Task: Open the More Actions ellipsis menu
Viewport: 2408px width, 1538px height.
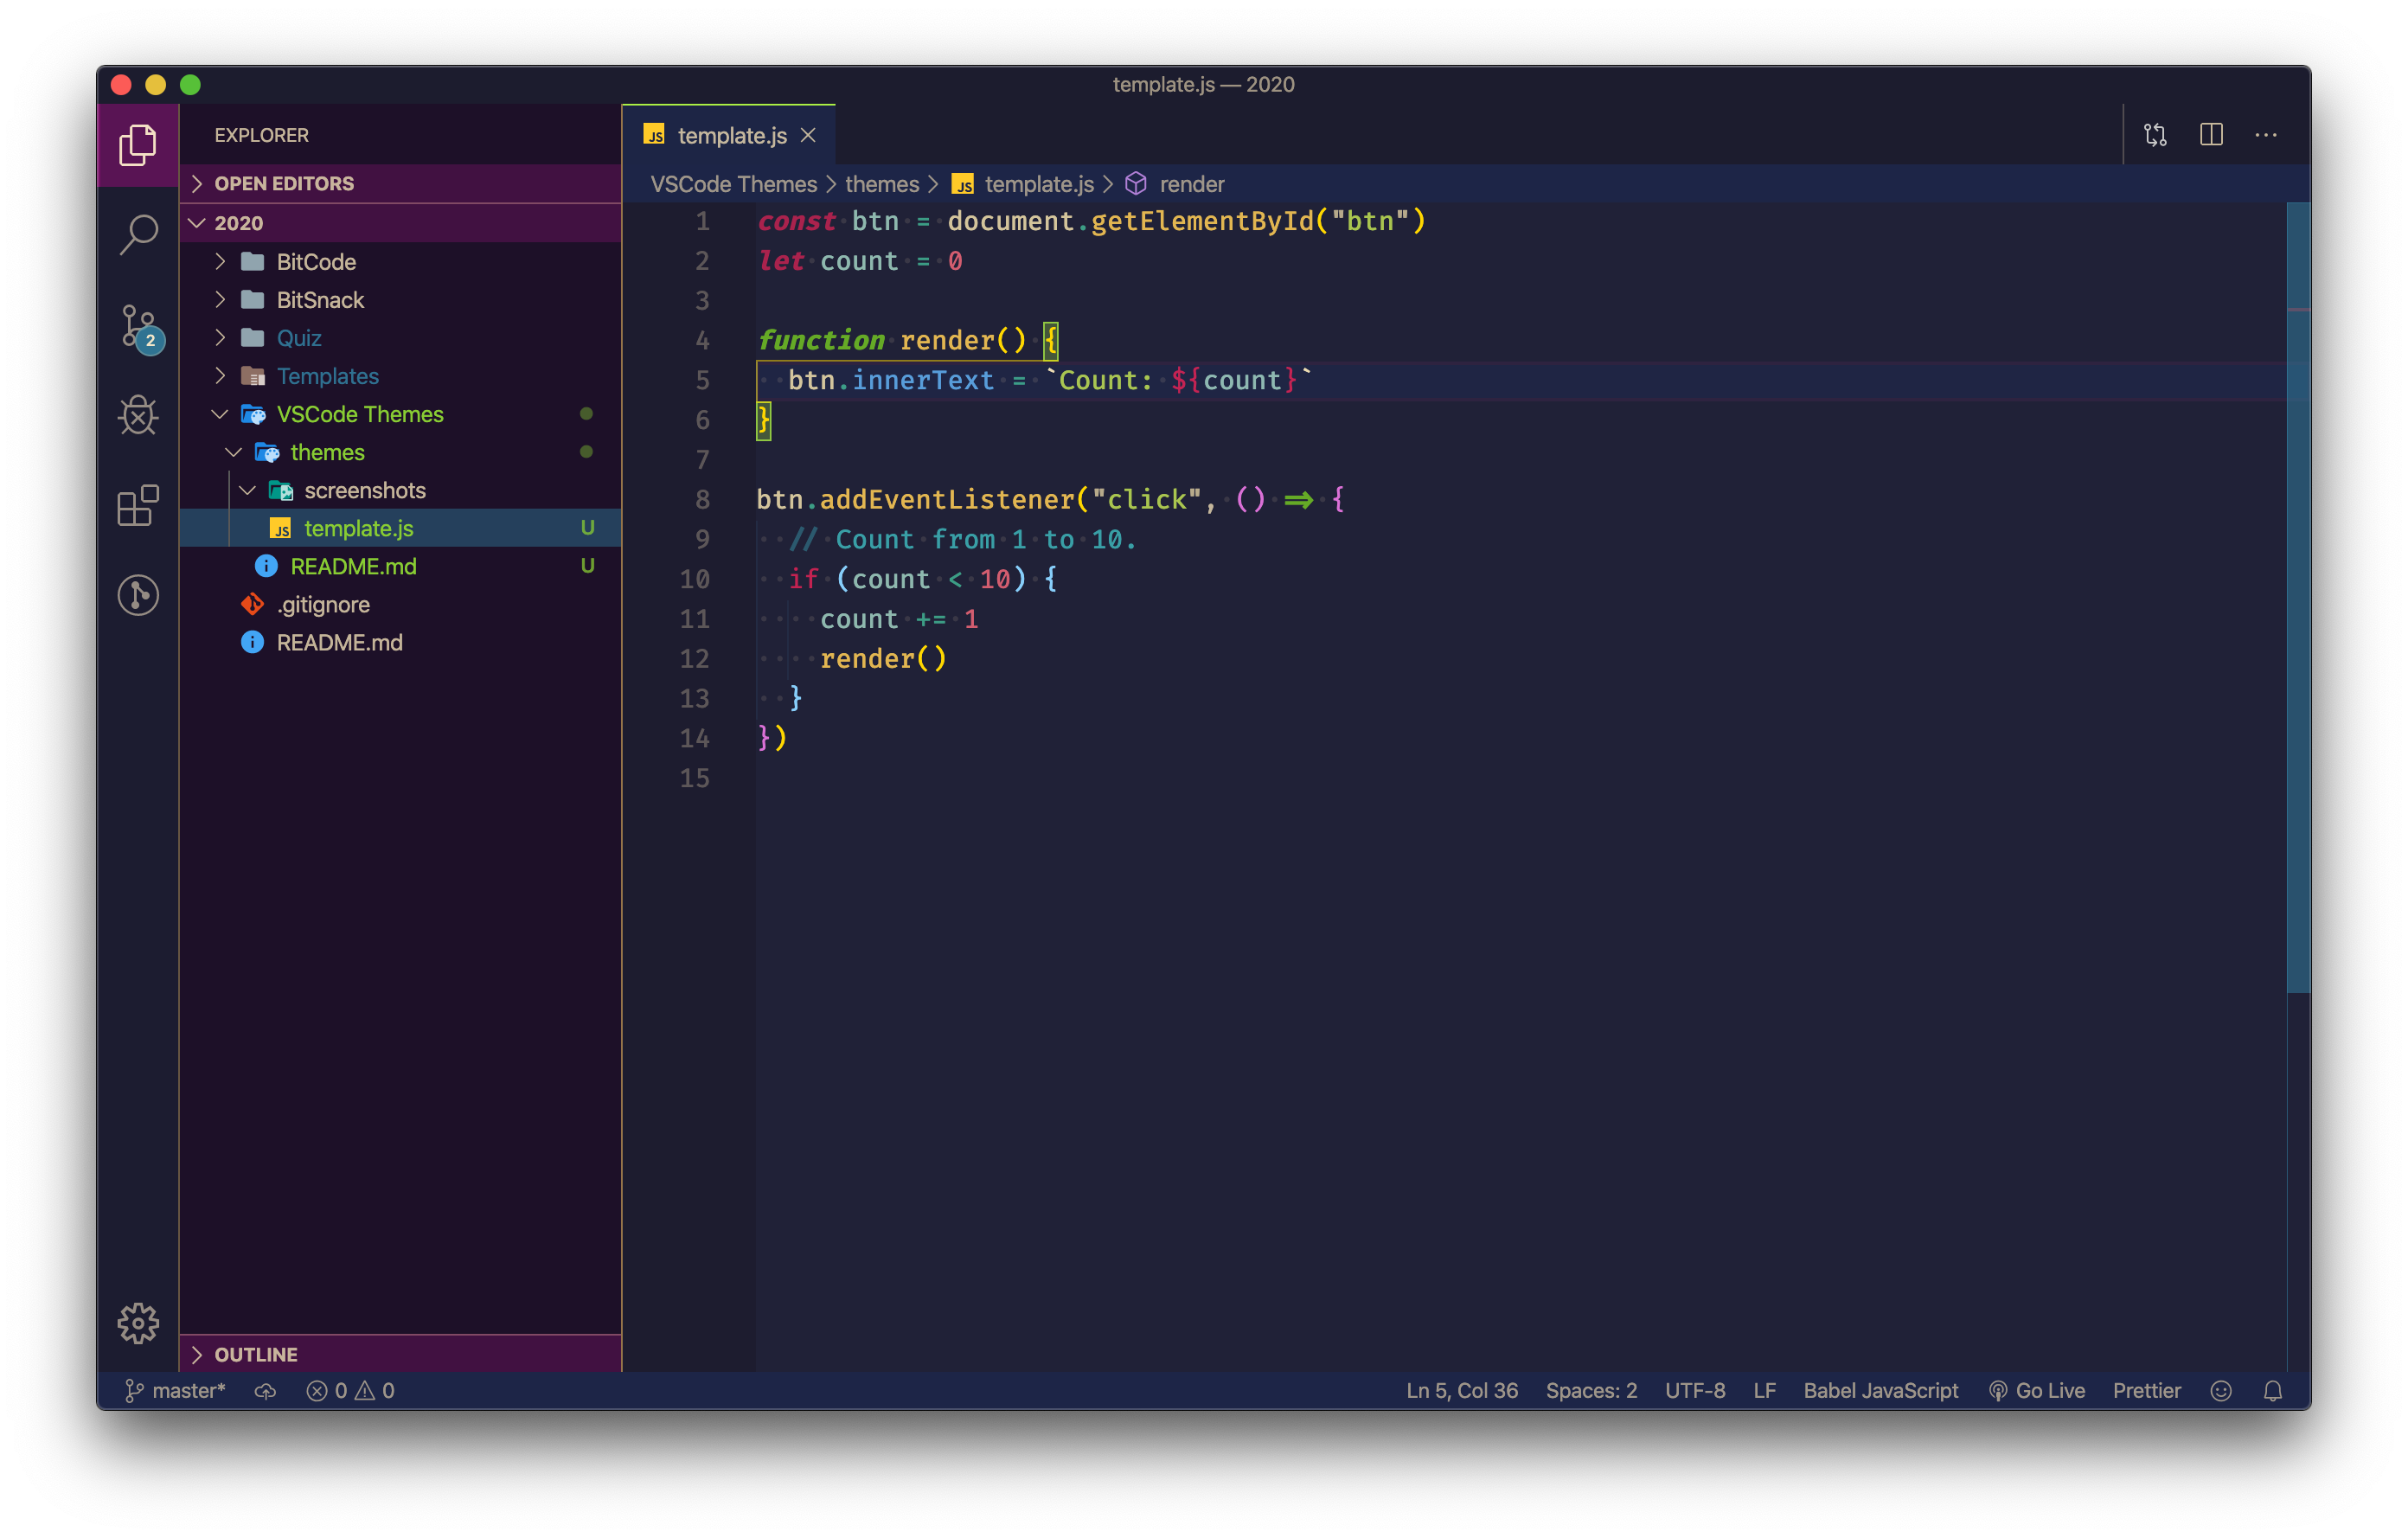Action: (2266, 135)
